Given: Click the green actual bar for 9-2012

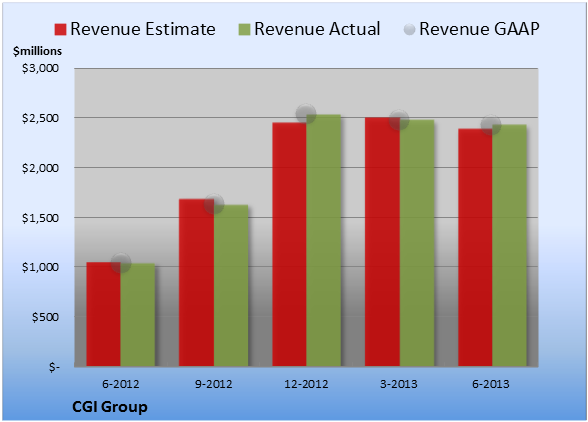Looking at the screenshot, I should [231, 285].
